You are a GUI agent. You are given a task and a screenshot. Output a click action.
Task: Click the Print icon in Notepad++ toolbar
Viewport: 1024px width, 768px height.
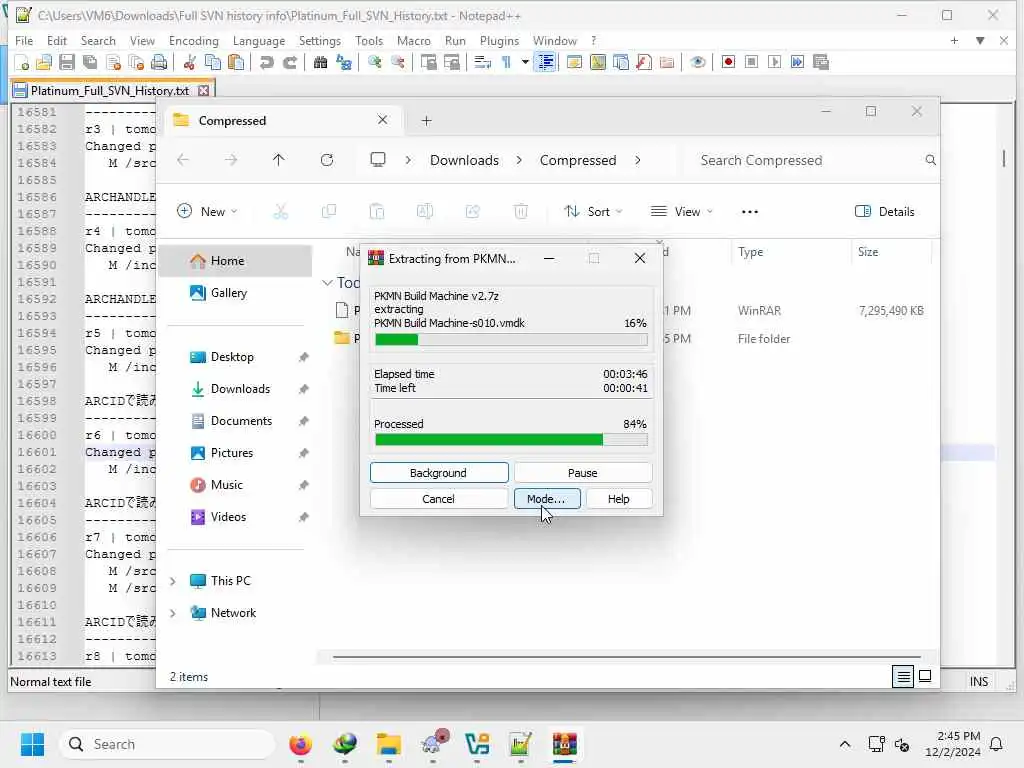click(159, 63)
